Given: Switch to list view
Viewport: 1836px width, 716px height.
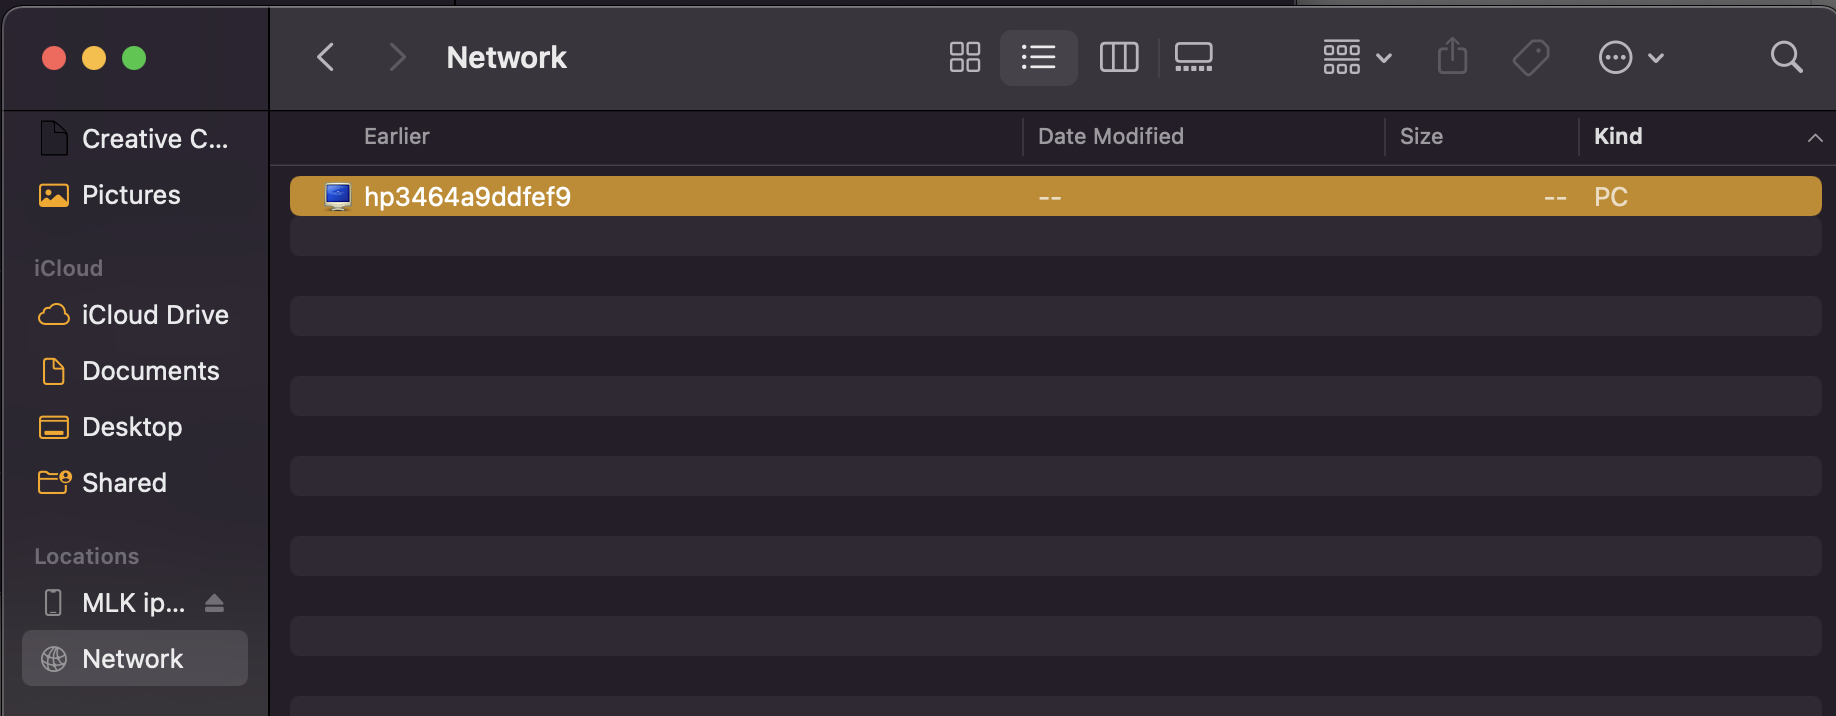Looking at the screenshot, I should click(x=1038, y=57).
